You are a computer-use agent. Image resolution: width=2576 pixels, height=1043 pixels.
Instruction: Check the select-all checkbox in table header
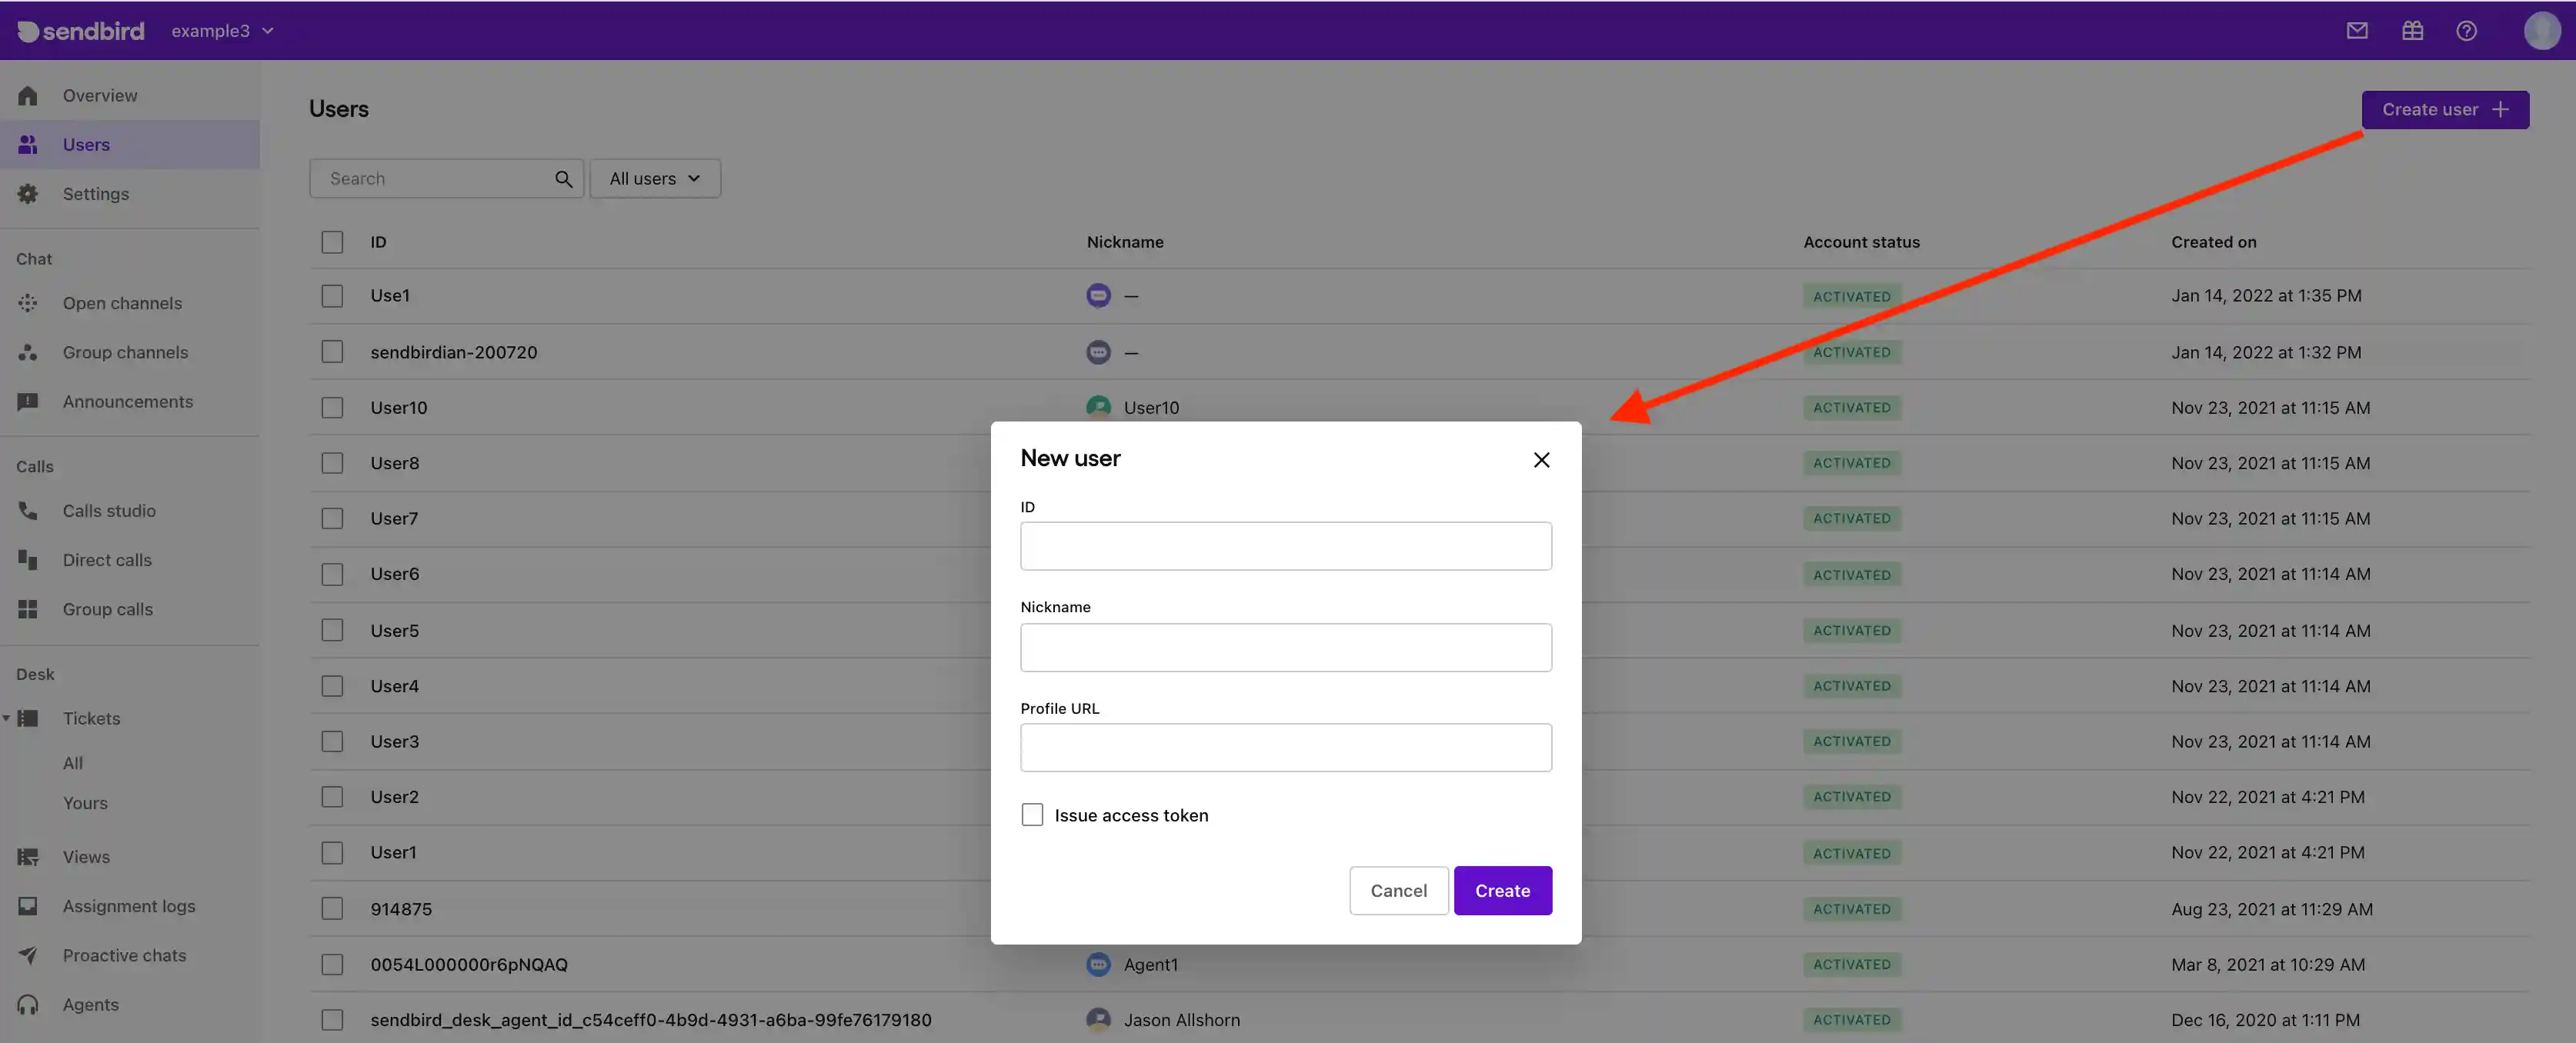pyautogui.click(x=332, y=241)
